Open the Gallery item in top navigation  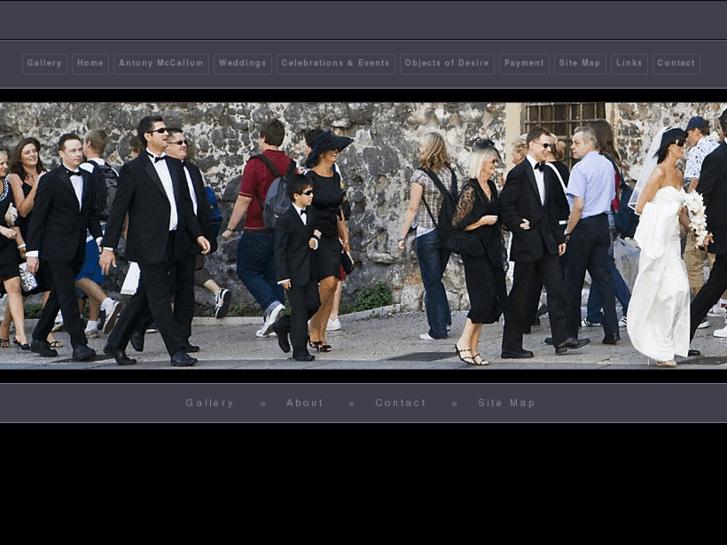point(45,64)
